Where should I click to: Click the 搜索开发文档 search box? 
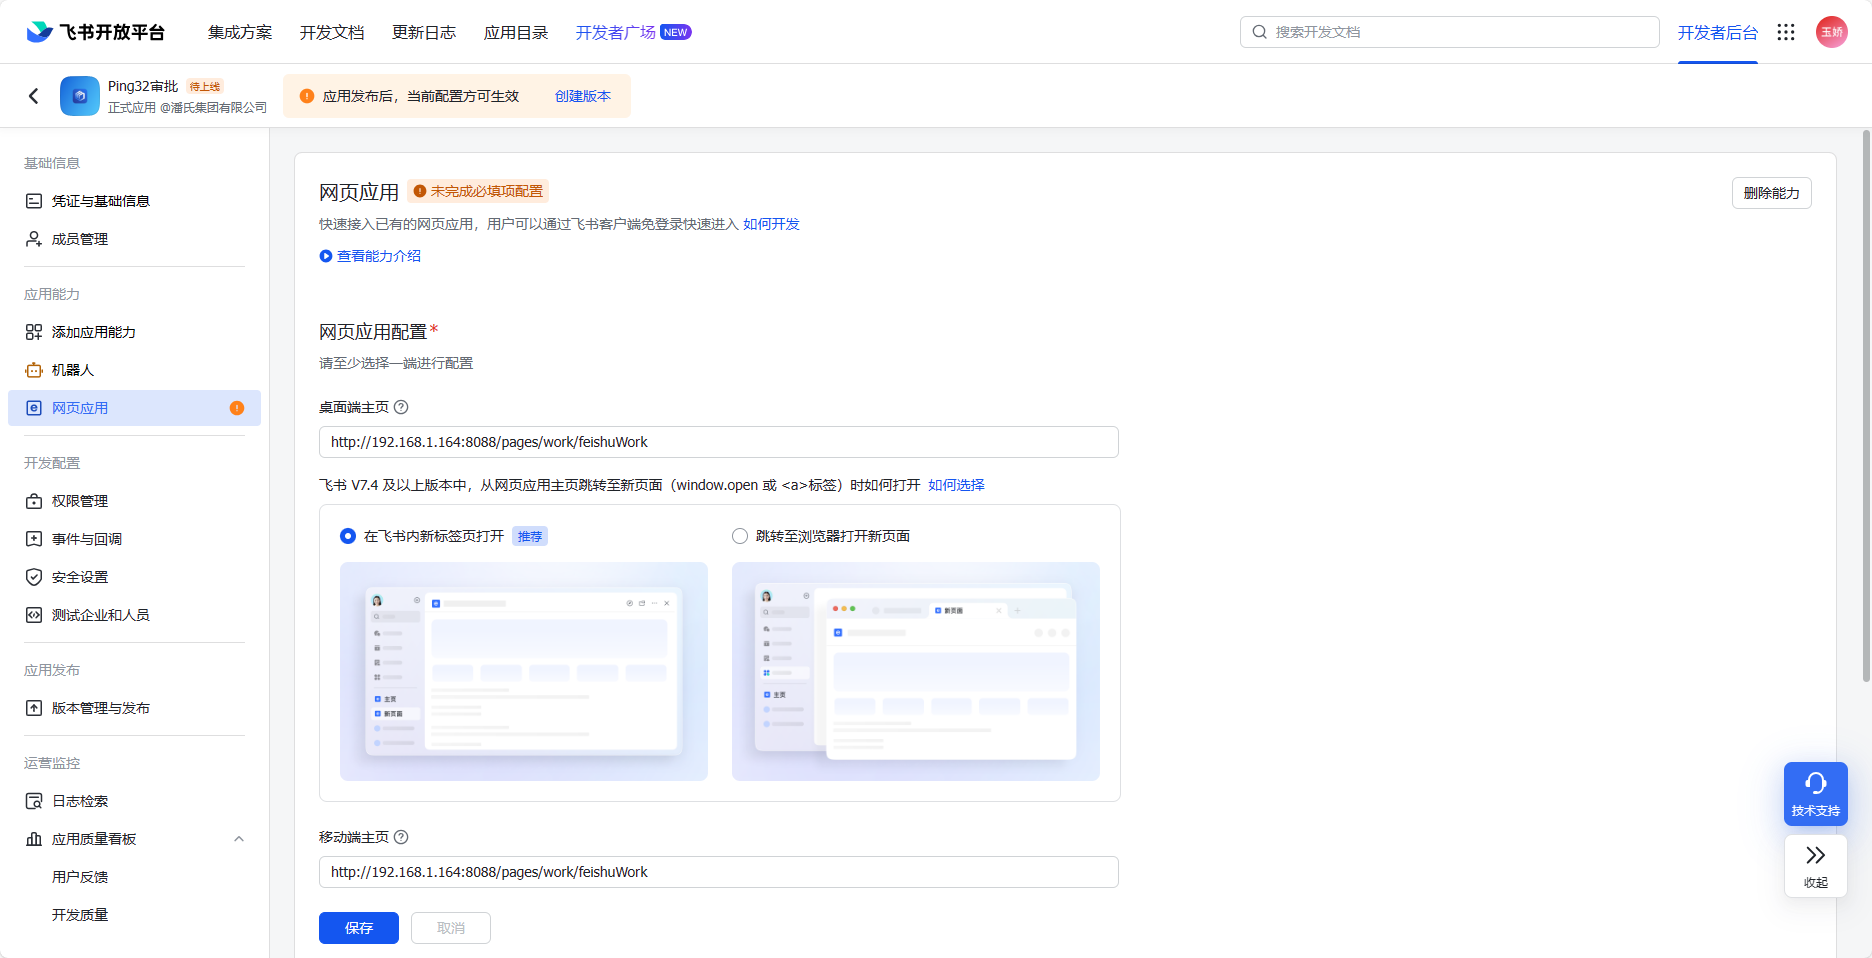[1450, 32]
